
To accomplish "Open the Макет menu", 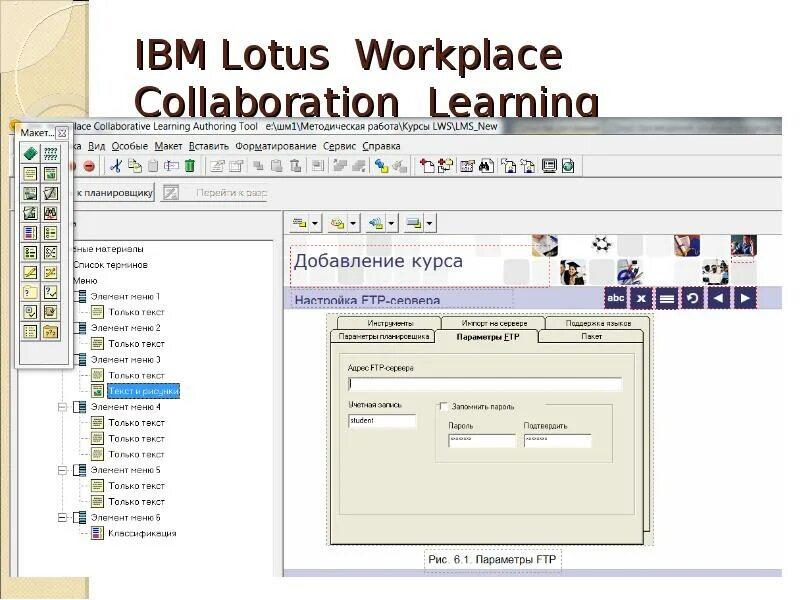I will click(x=168, y=146).
